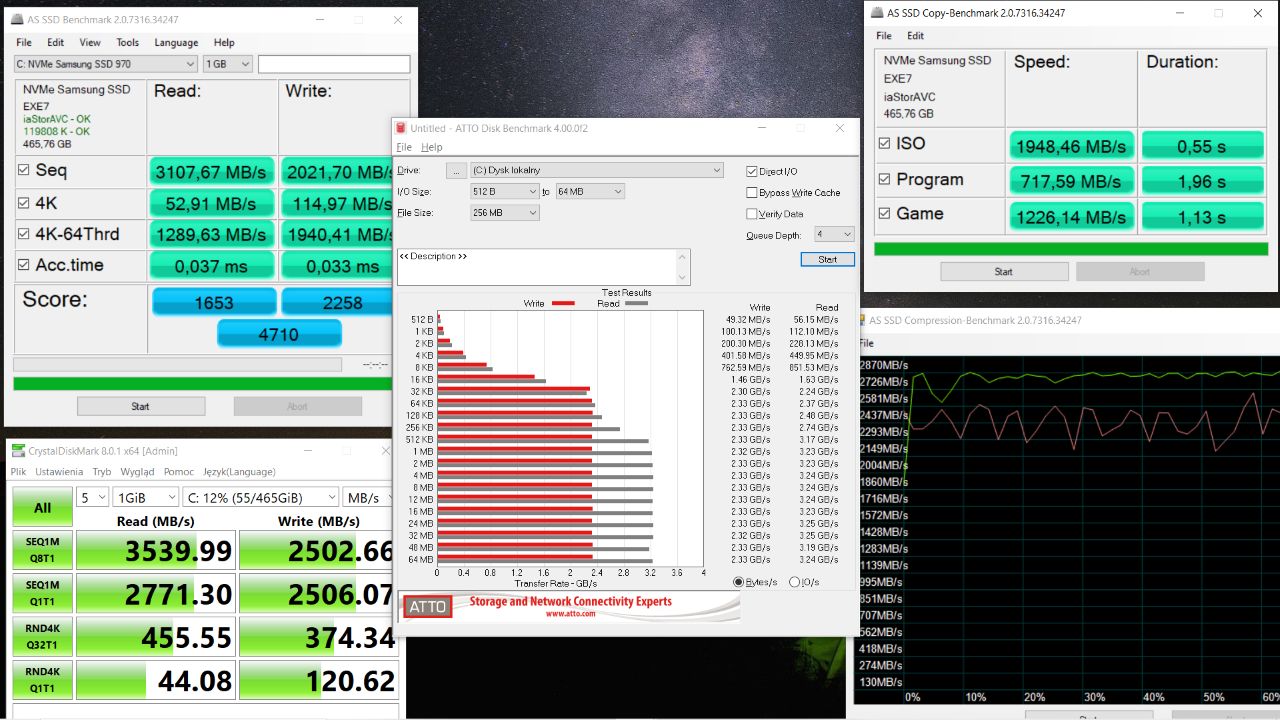This screenshot has height=720, width=1280.
Task: Open the 256 MB File Size dropdown
Action: [505, 213]
